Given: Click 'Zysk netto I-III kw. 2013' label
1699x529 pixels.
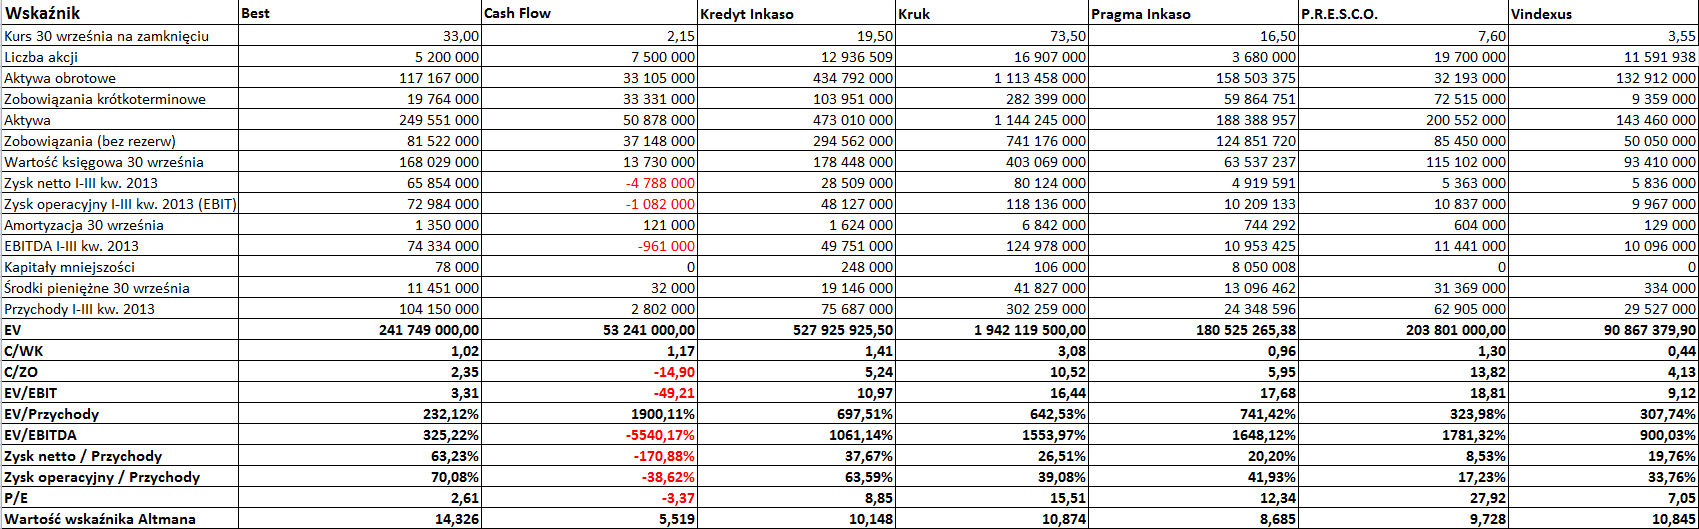Looking at the screenshot, I should coord(81,183).
